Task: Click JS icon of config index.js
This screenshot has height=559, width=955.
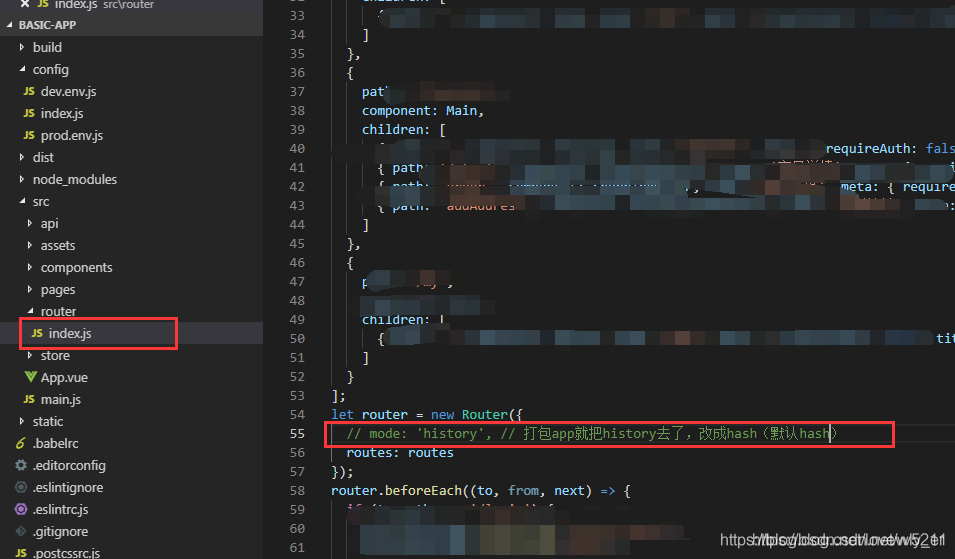Action: [x=29, y=113]
